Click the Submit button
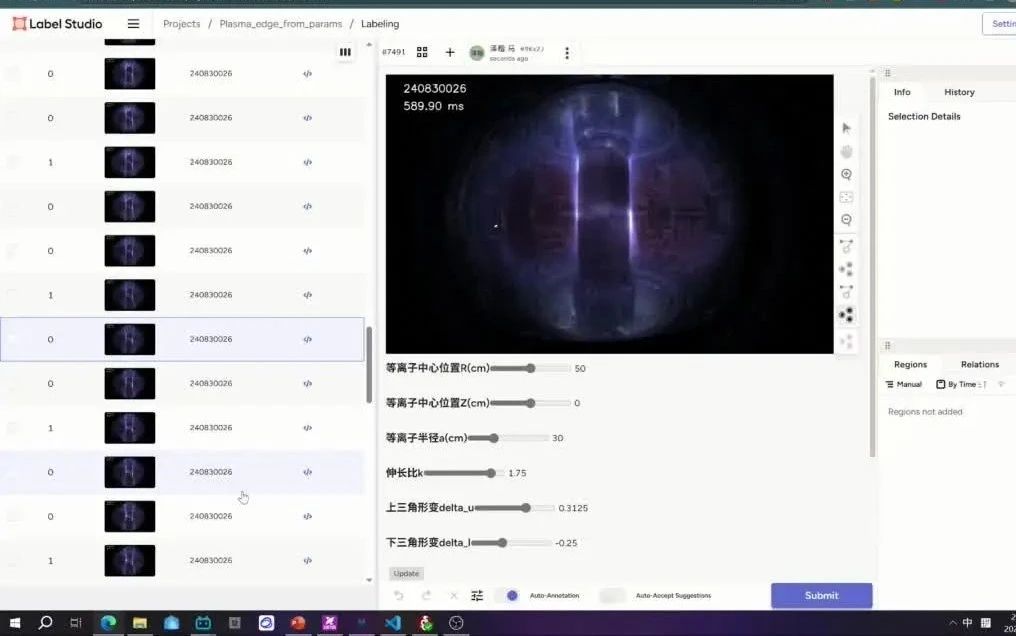 pos(822,596)
